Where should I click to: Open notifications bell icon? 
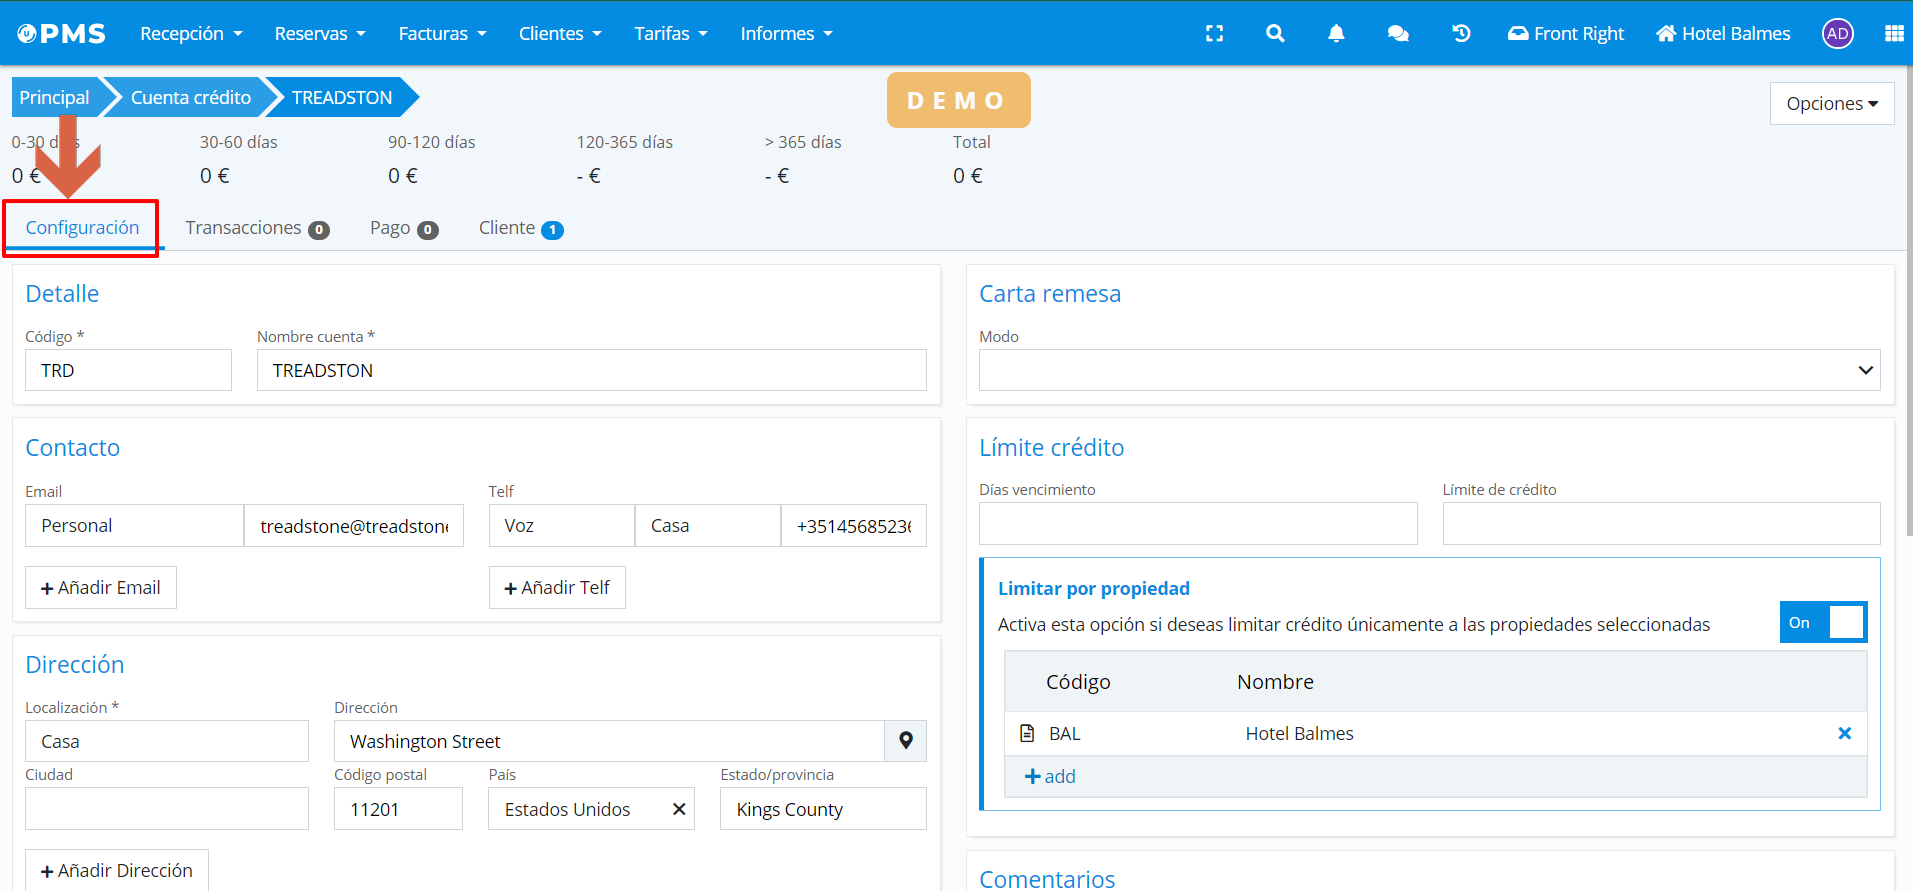[x=1336, y=33]
